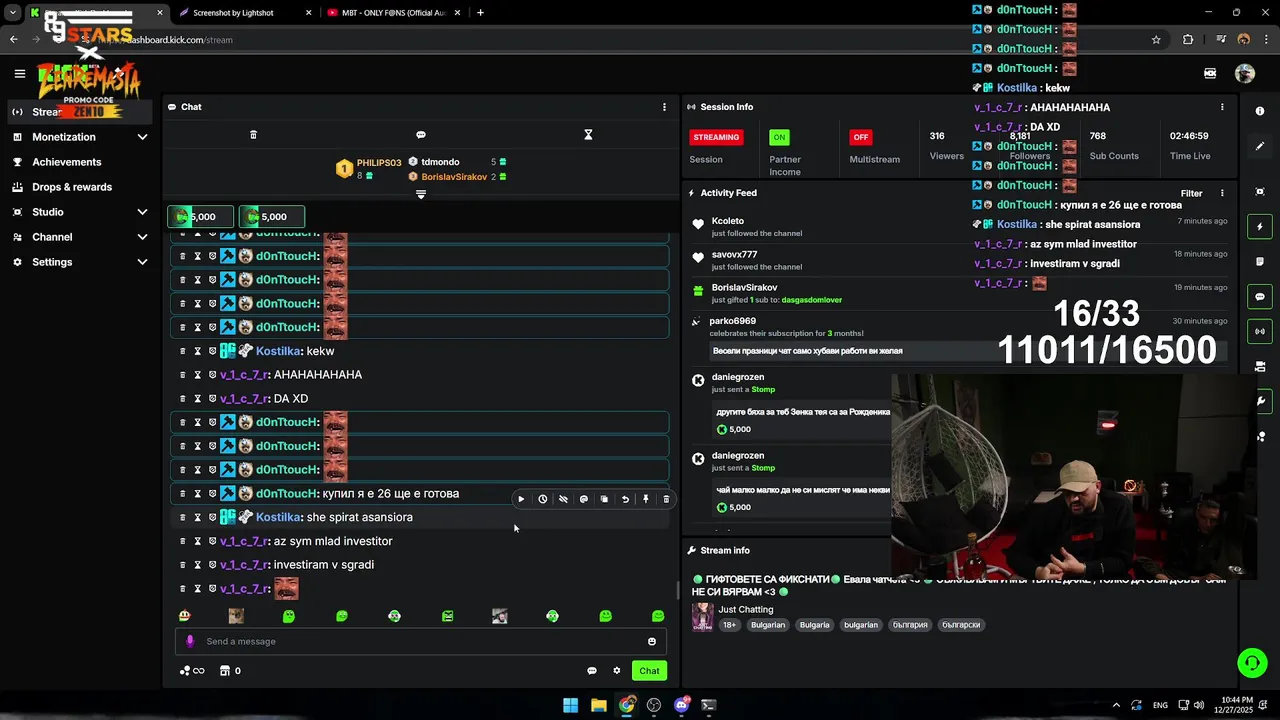Expand the Channel sidebar section
1280x720 pixels.
142,237
